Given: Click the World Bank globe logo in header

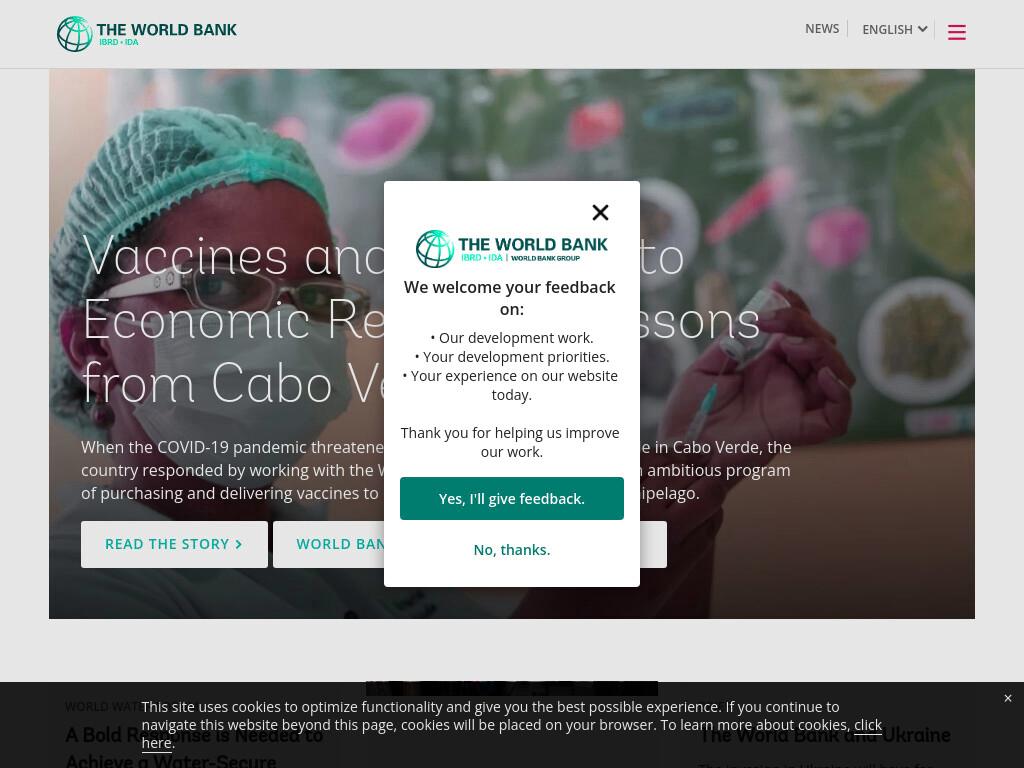Looking at the screenshot, I should pos(74,34).
